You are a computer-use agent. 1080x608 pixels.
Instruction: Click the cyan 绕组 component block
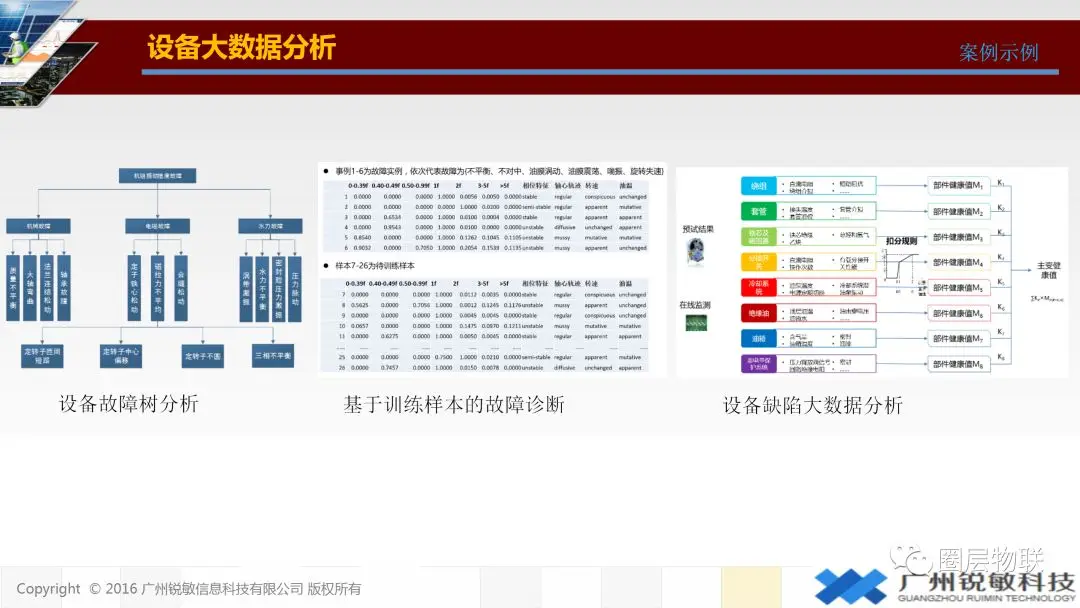[x=758, y=186]
